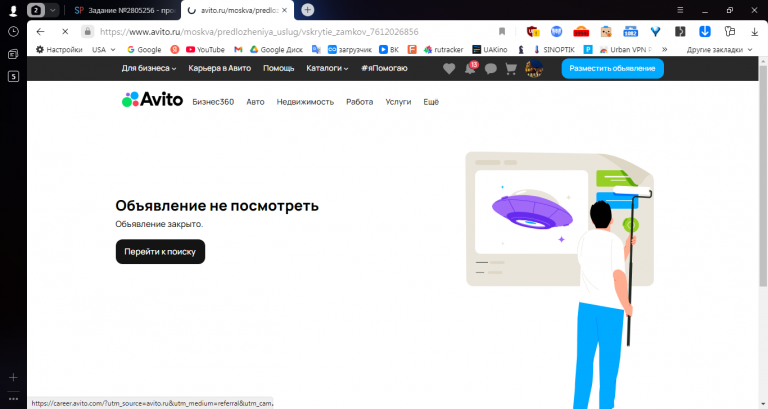The image size is (768, 409).
Task: Expand the Для бизнеса menu
Action: 149,69
